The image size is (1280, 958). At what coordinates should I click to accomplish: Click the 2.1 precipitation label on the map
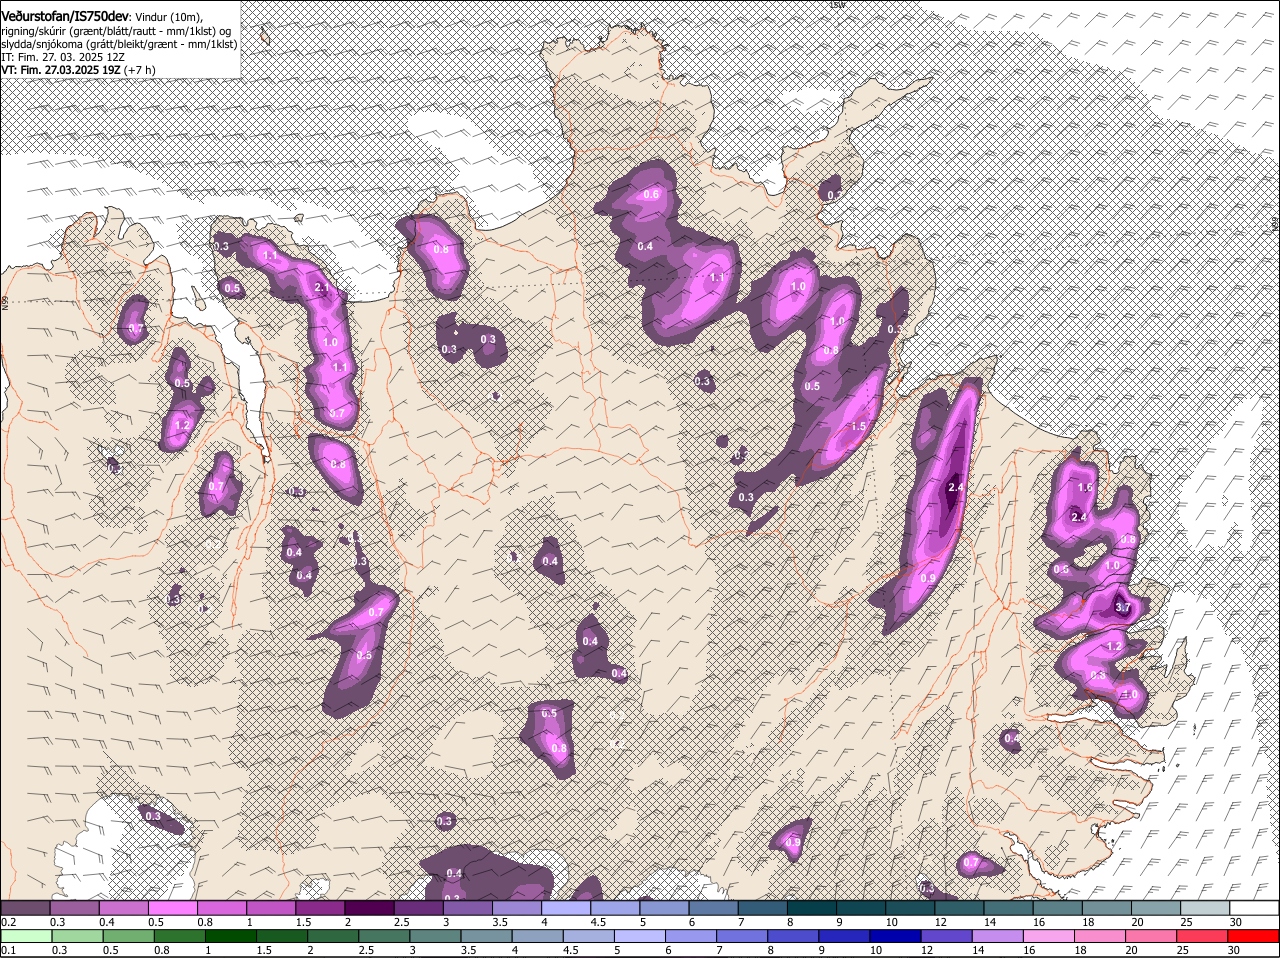point(321,288)
